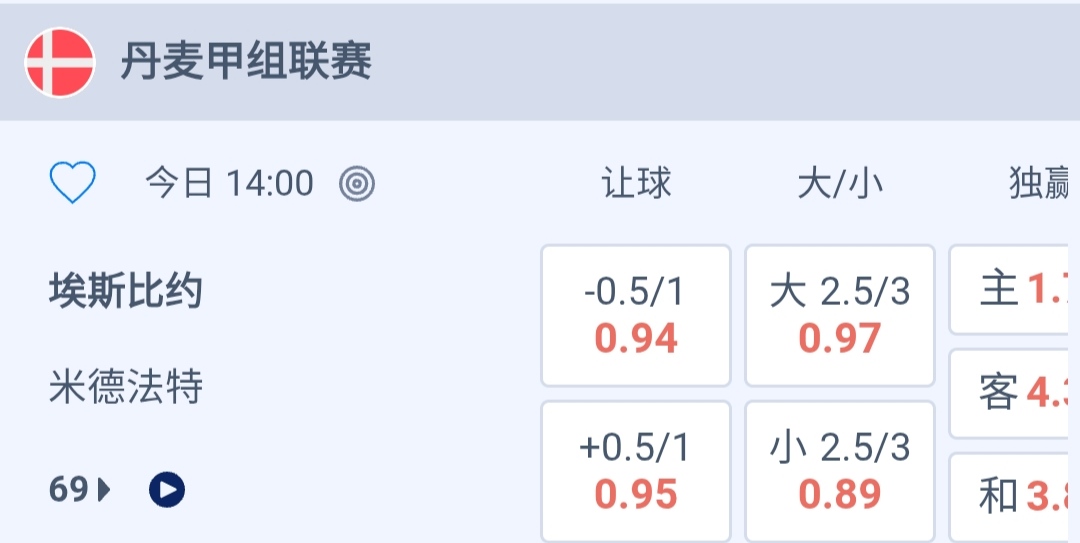1080x543 pixels.
Task: Play the live stream video icon
Action: 167,489
